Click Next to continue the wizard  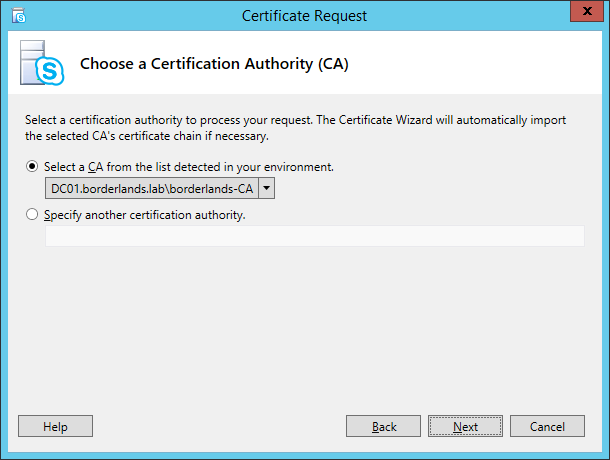click(x=465, y=426)
